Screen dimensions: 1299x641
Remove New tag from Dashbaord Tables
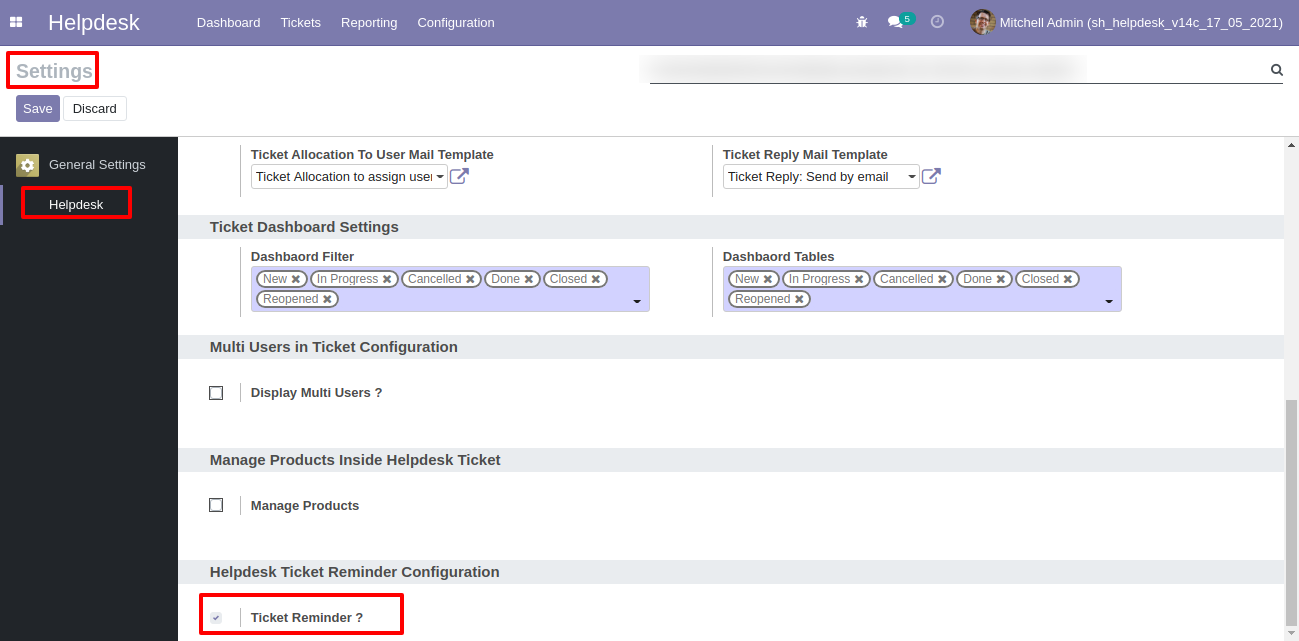(x=768, y=280)
